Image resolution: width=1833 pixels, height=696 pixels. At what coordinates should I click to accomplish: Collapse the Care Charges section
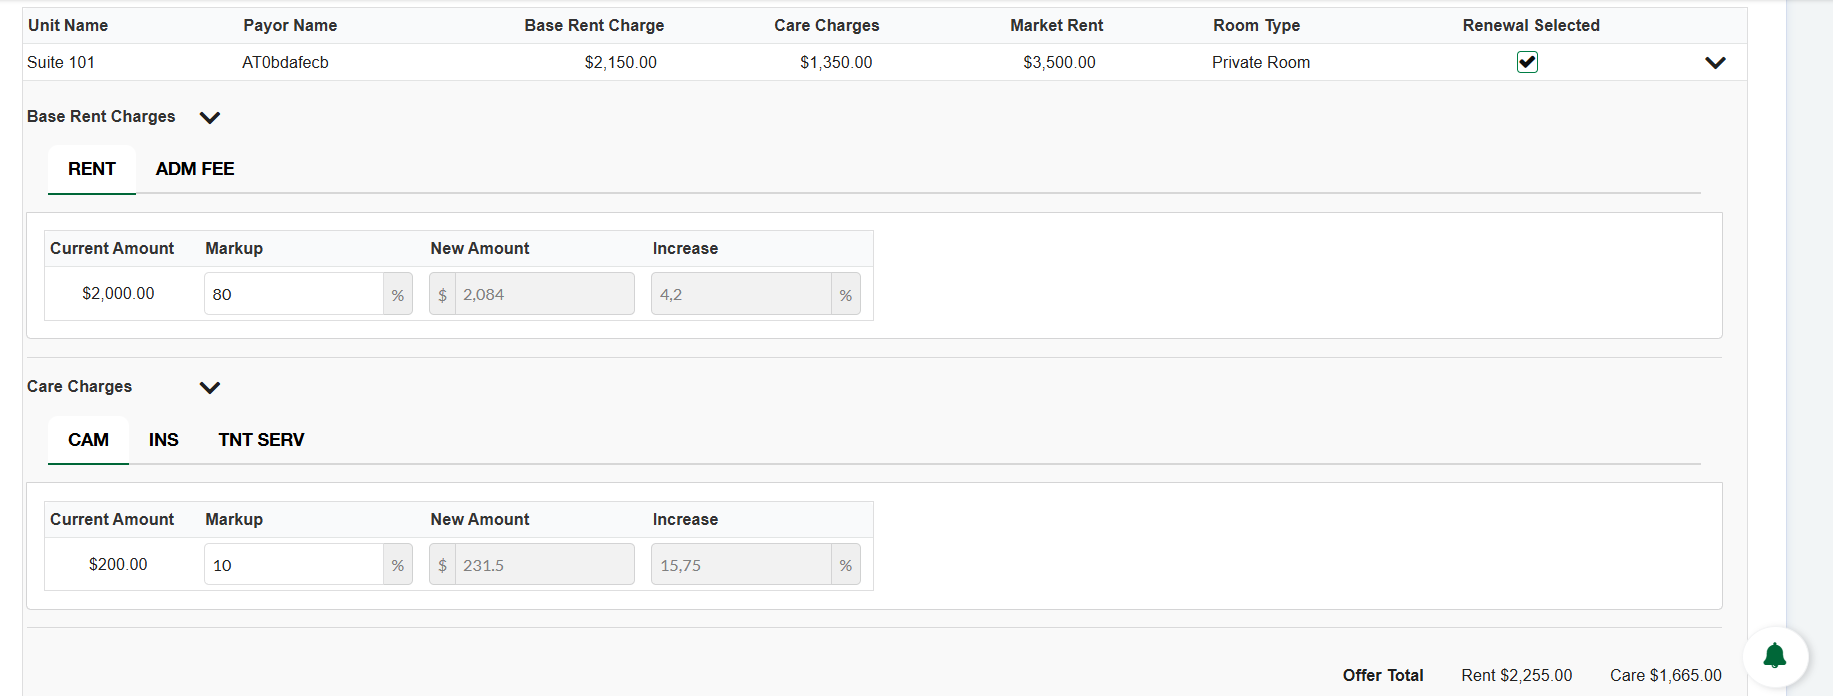[210, 387]
